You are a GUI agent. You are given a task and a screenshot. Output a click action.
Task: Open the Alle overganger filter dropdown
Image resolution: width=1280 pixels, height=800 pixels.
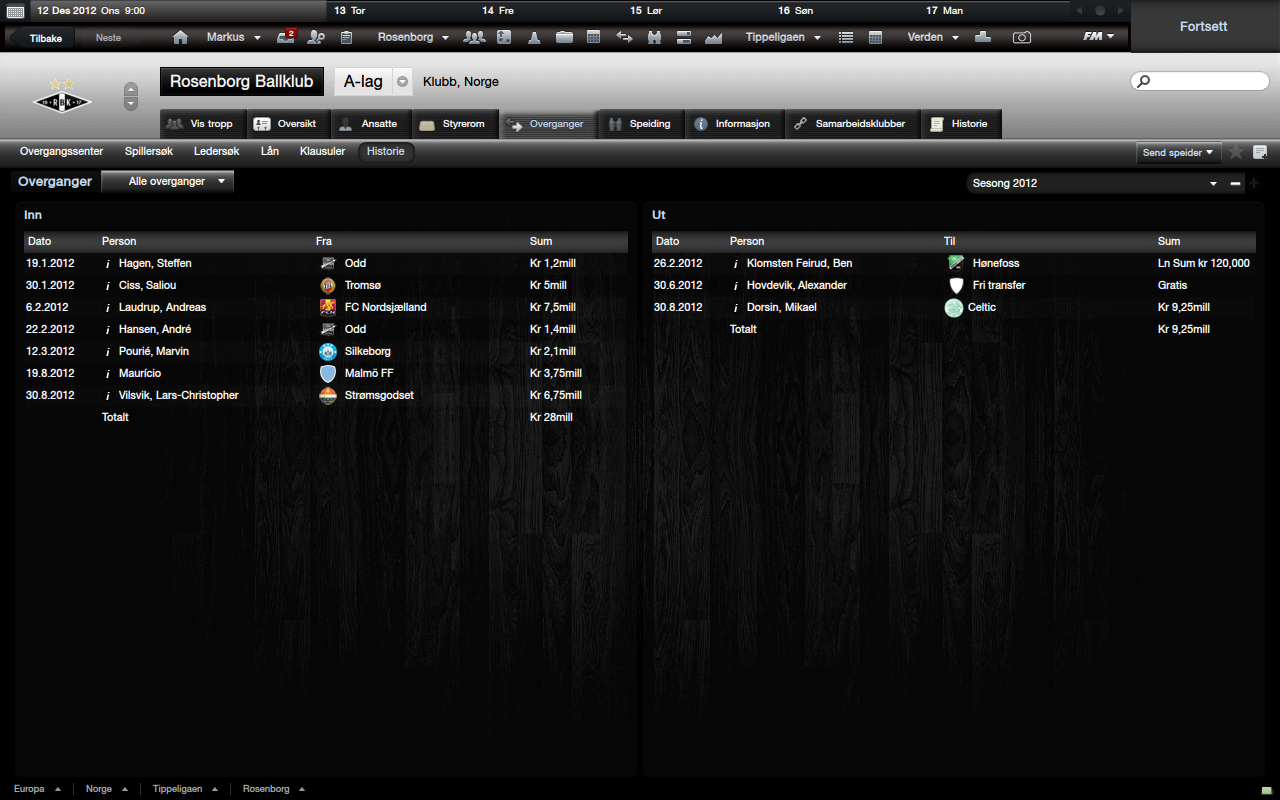coord(168,181)
